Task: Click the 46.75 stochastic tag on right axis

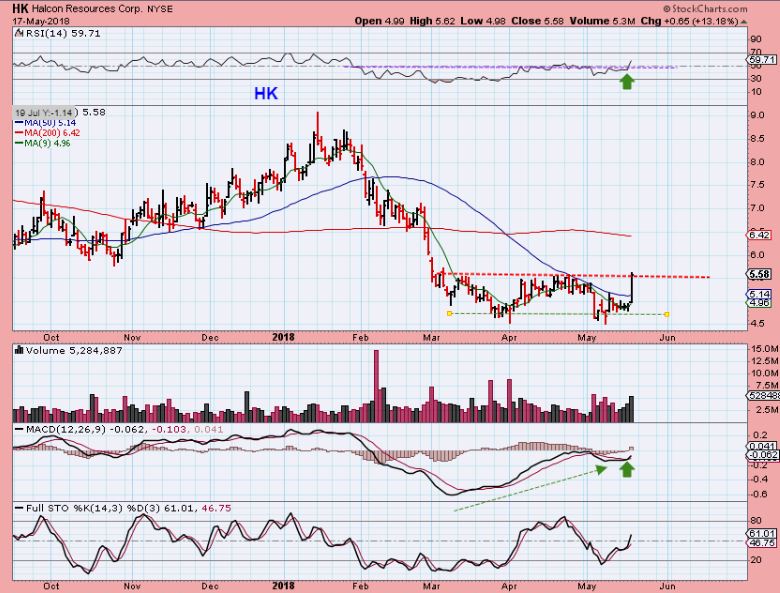Action: tap(761, 543)
